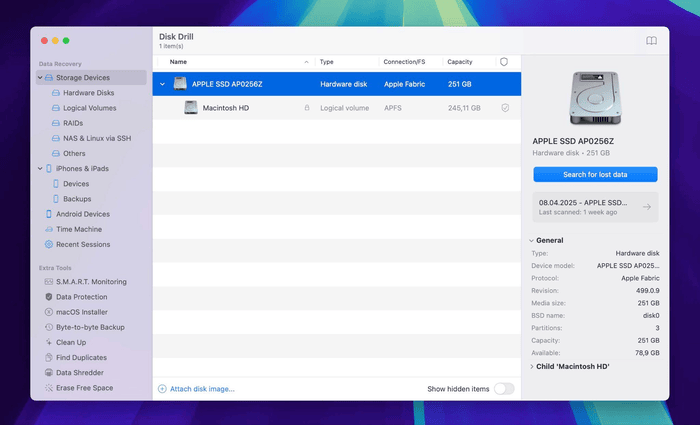The height and width of the screenshot is (425, 700).
Task: Collapse the iPhones & iPads sidebar group
Action: point(40,169)
